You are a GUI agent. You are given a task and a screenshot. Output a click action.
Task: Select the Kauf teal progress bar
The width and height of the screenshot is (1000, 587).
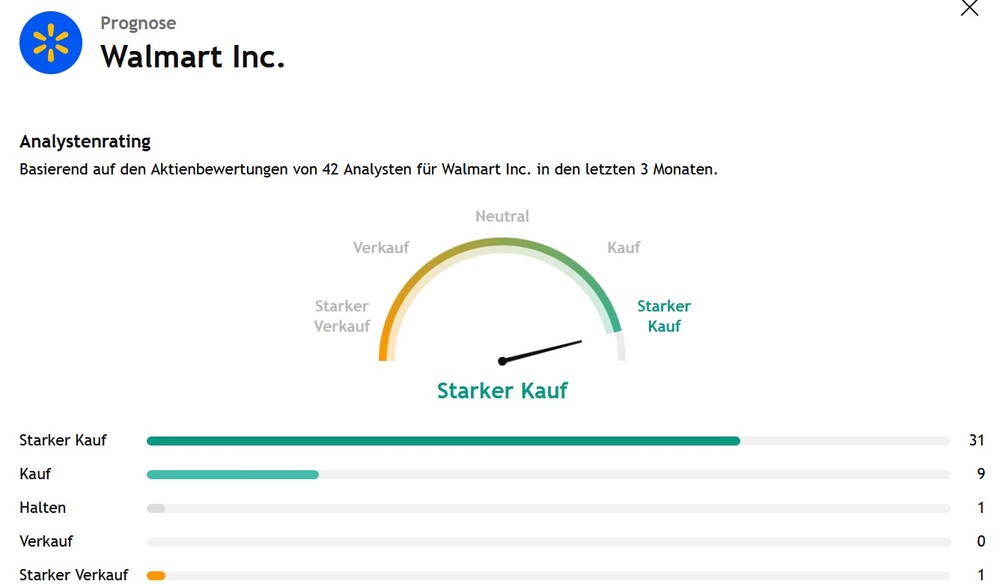pyautogui.click(x=233, y=475)
